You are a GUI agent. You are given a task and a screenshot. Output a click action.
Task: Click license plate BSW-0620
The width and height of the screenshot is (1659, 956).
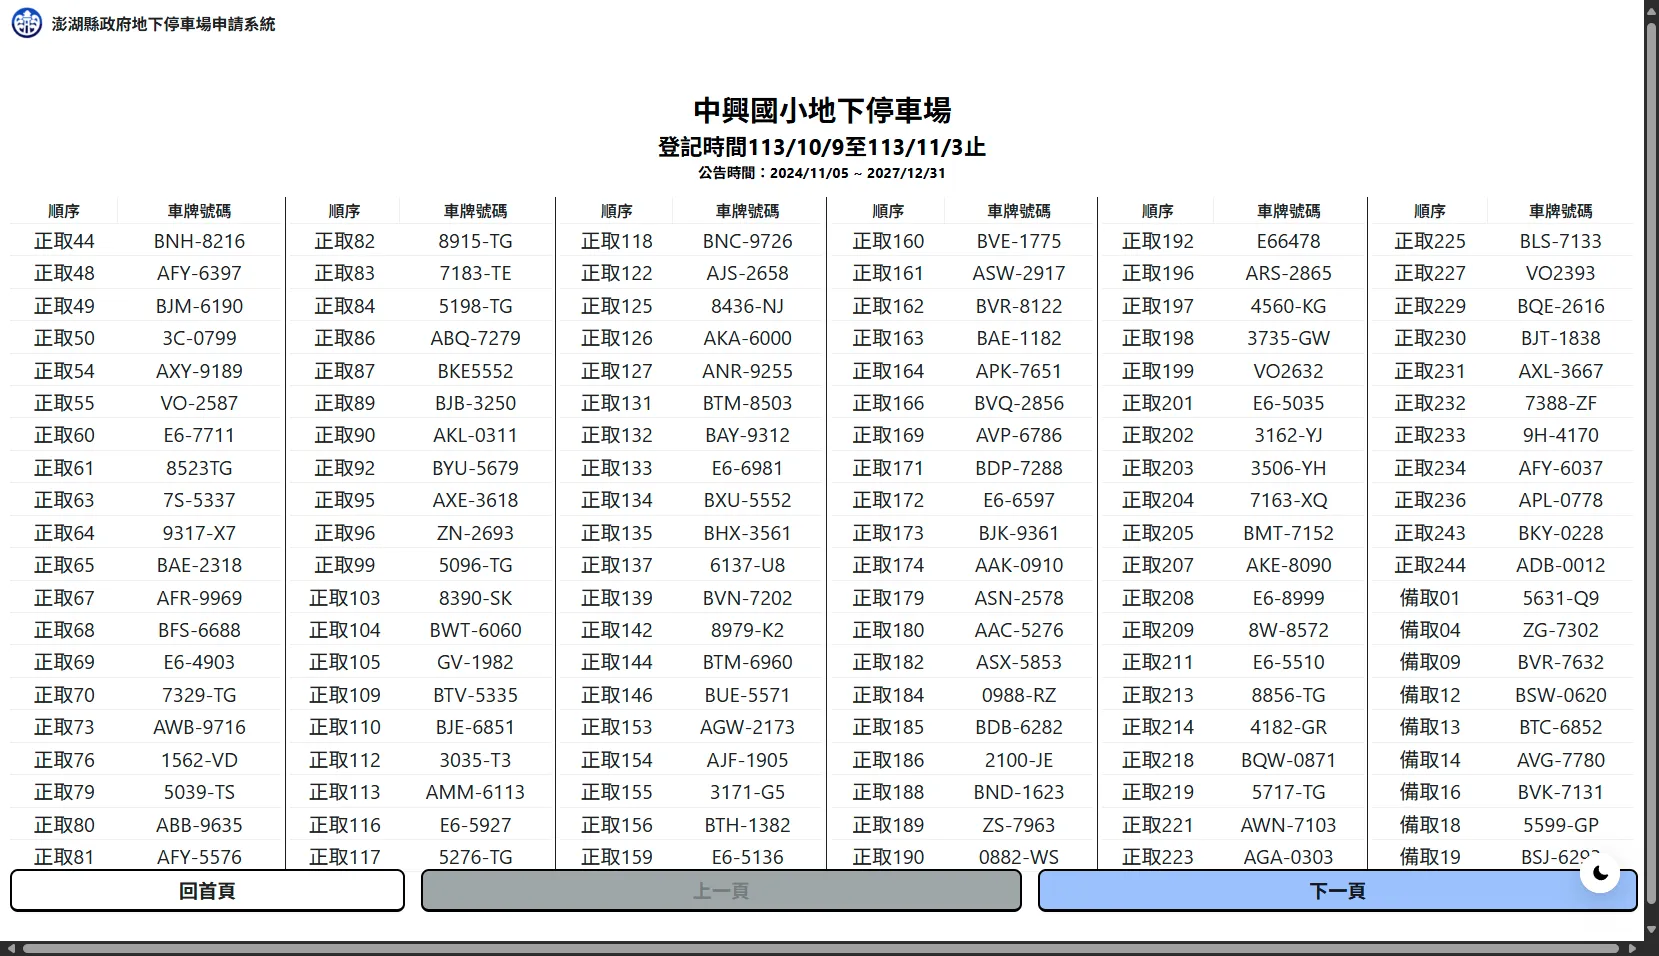tap(1560, 694)
